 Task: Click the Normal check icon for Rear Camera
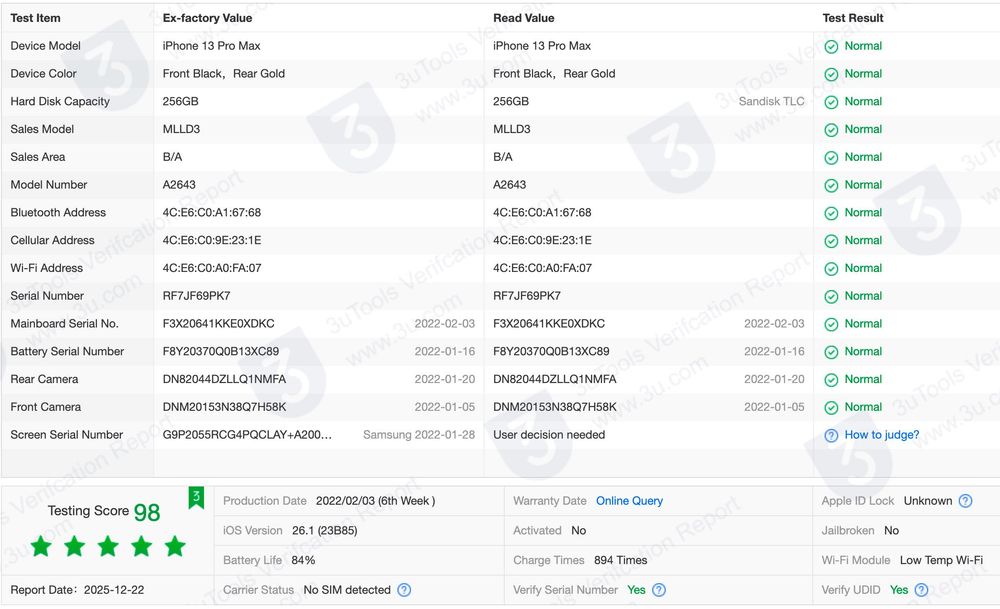point(831,379)
